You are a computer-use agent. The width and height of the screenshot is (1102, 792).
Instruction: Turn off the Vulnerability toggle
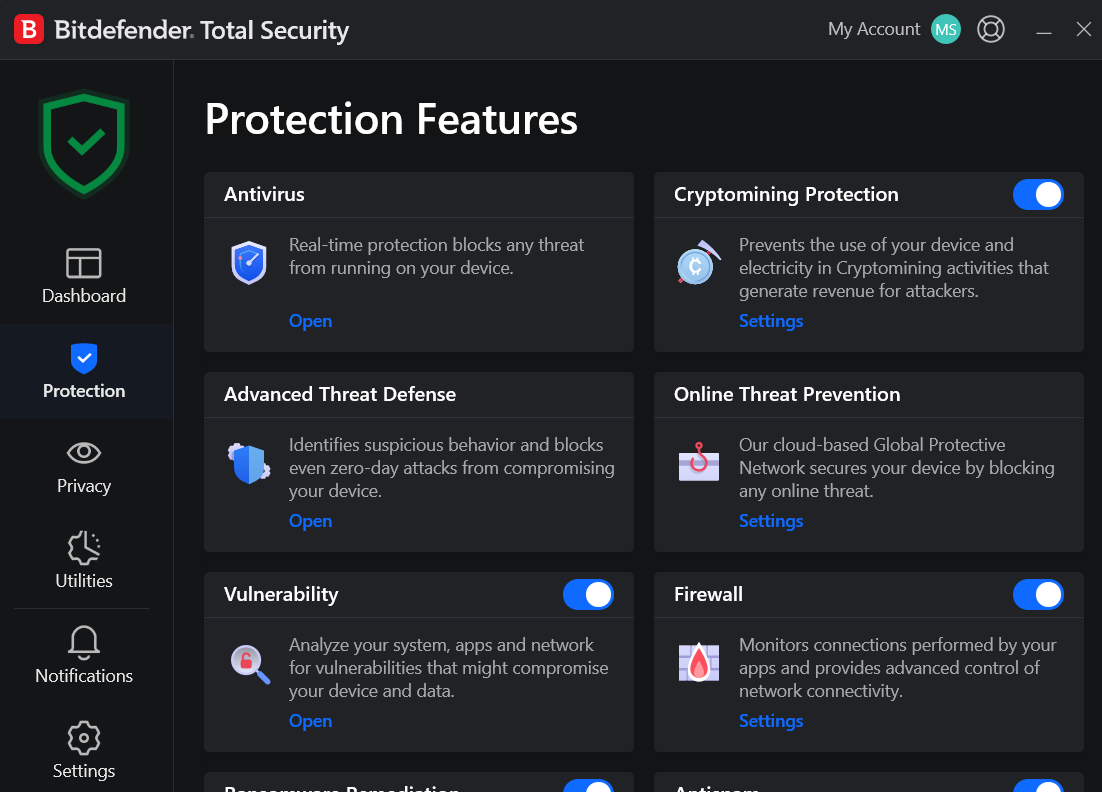(588, 595)
